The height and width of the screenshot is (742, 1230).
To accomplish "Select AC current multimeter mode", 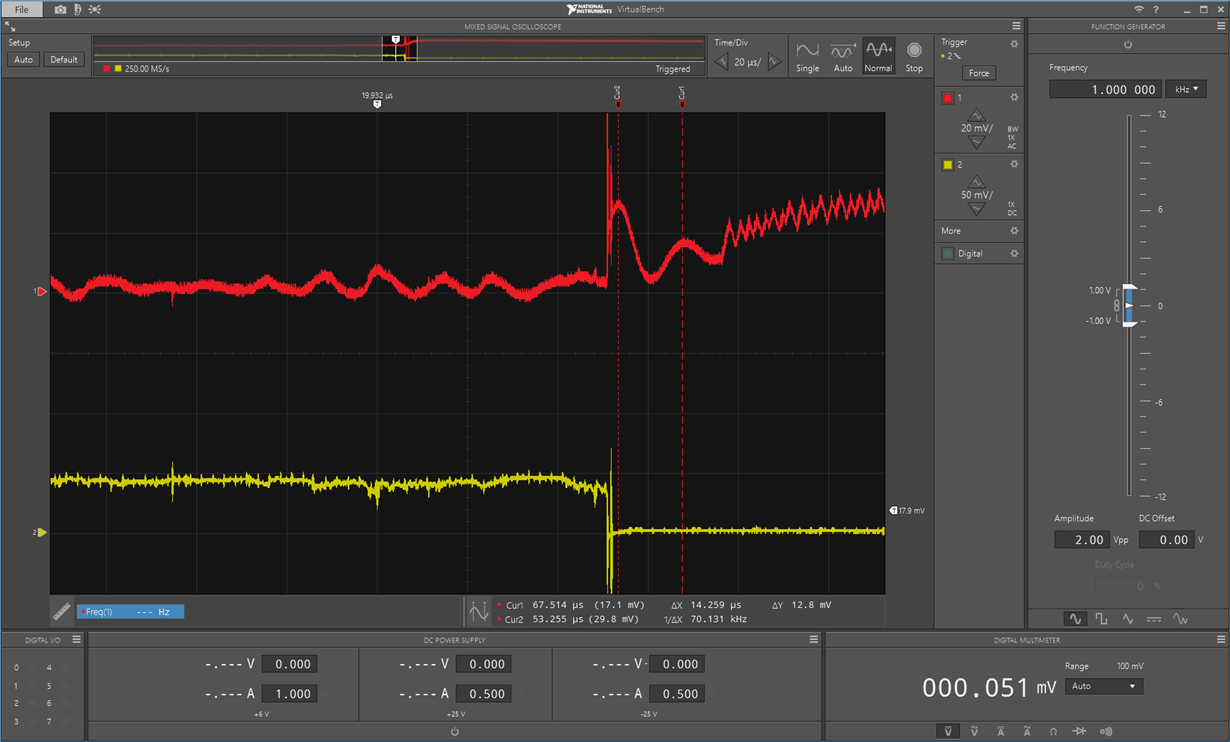I will click(1027, 732).
